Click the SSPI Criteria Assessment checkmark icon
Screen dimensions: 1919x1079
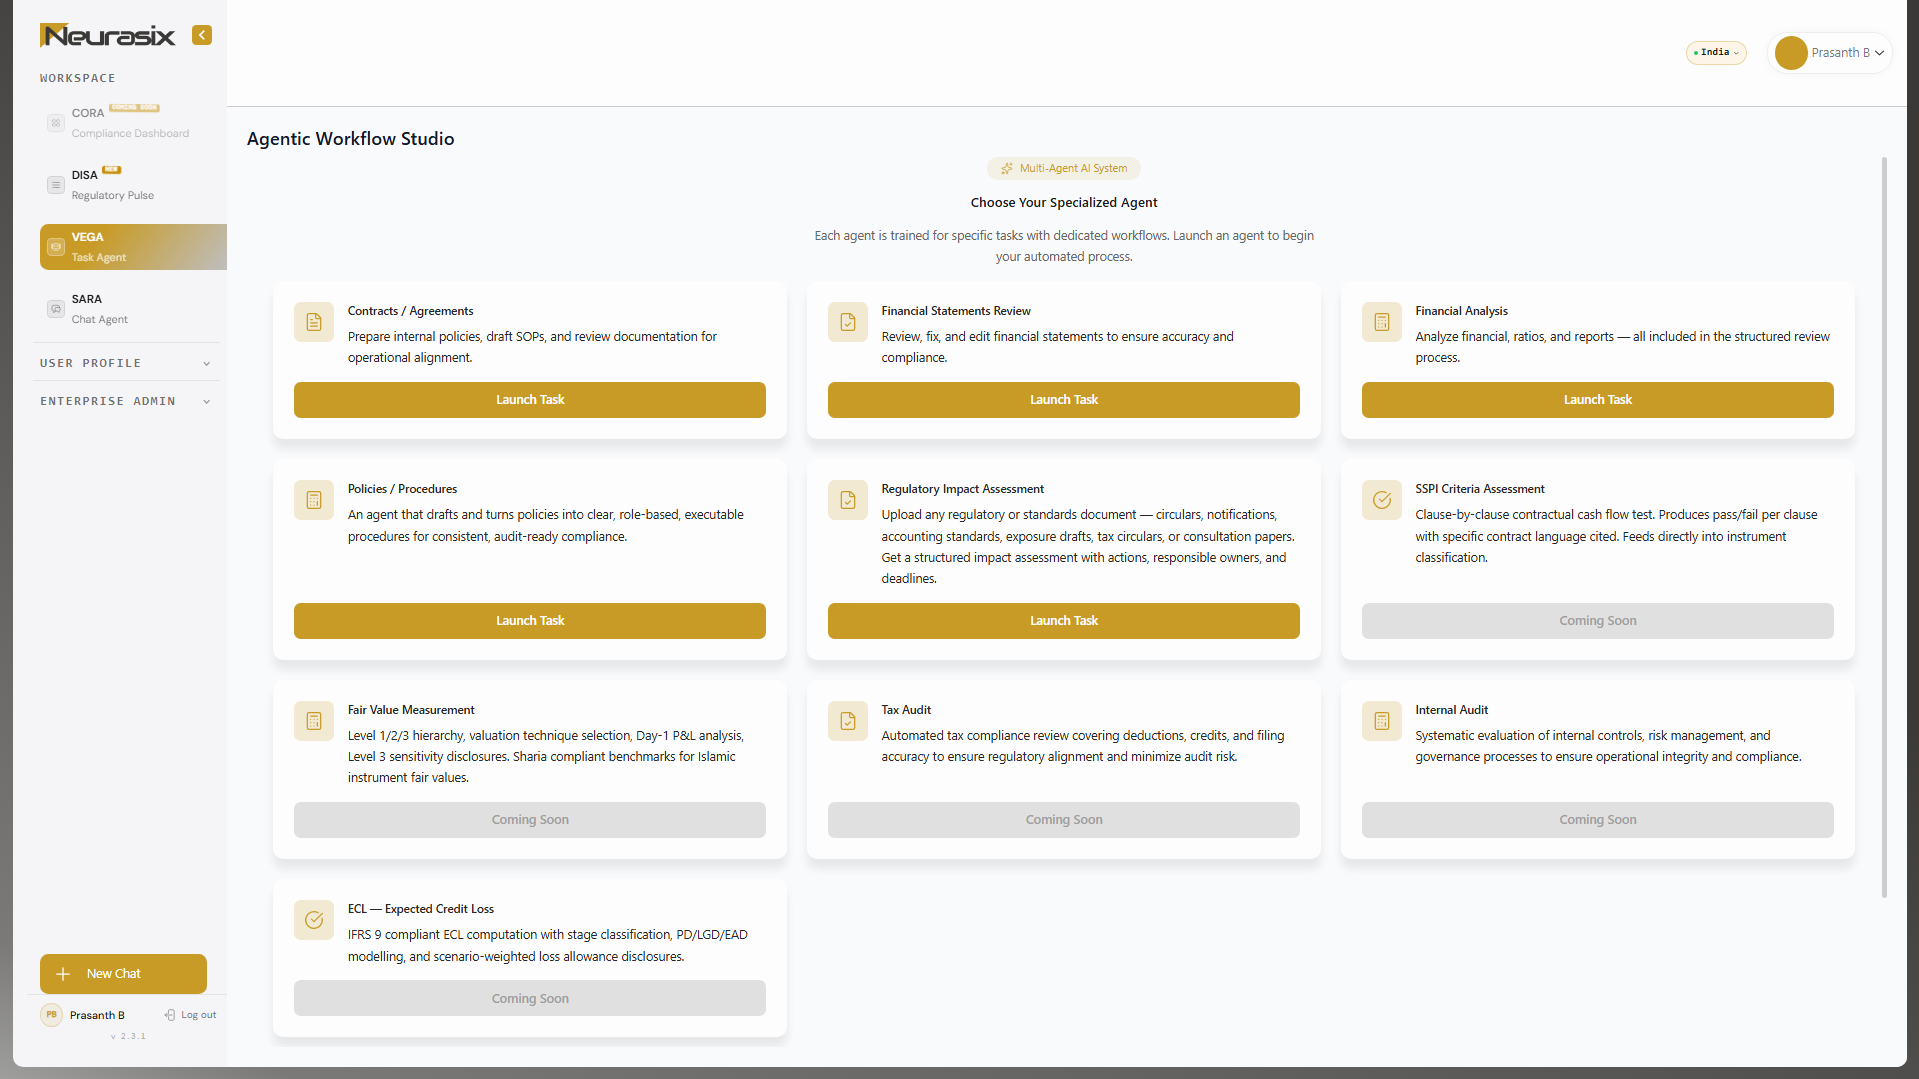(x=1382, y=500)
